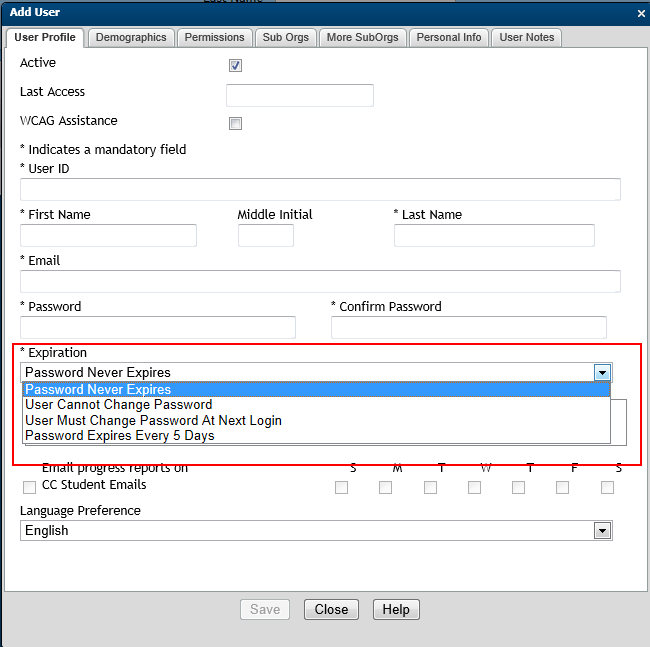Image resolution: width=650 pixels, height=647 pixels.
Task: Click the Confirm Password field
Action: click(x=468, y=327)
